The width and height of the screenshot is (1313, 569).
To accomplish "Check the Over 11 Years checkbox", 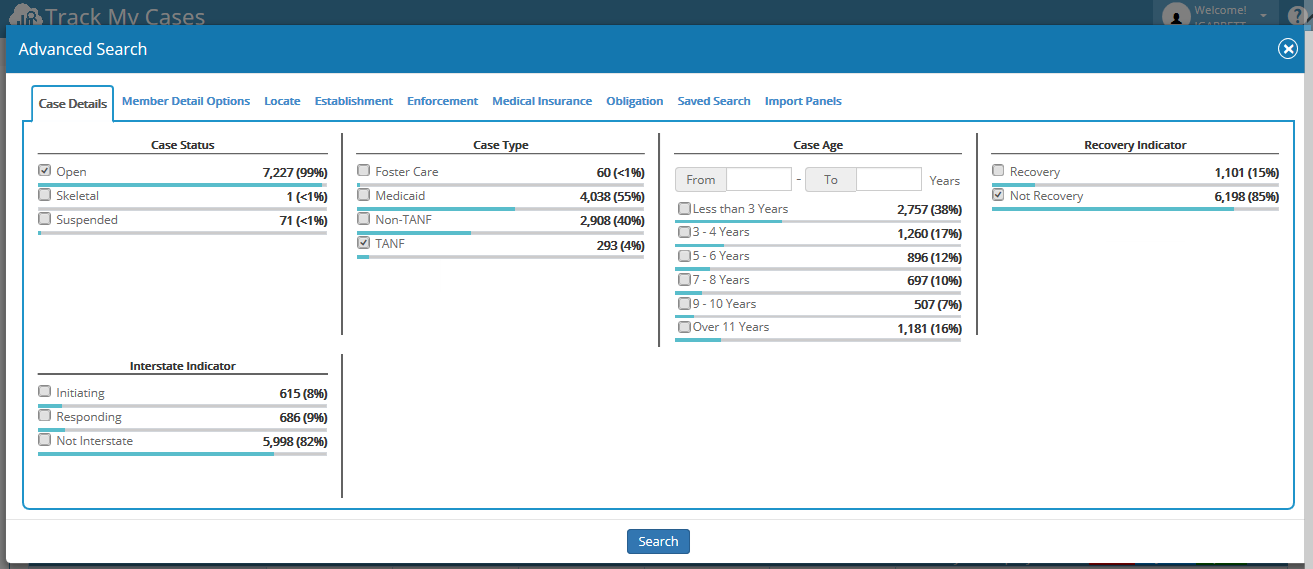I will [x=684, y=327].
